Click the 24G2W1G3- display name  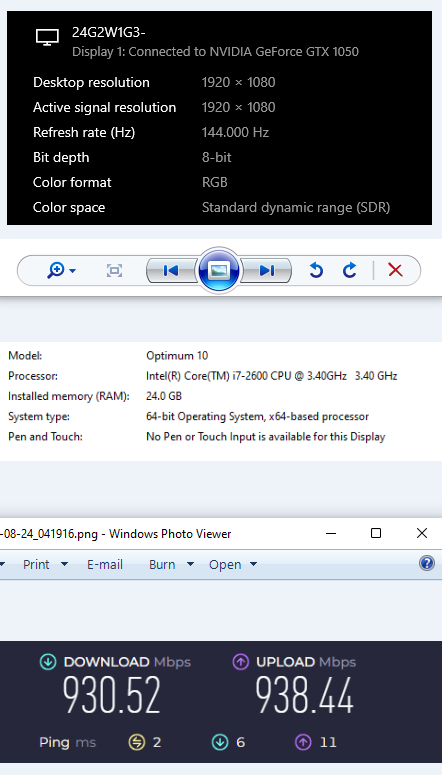[109, 33]
